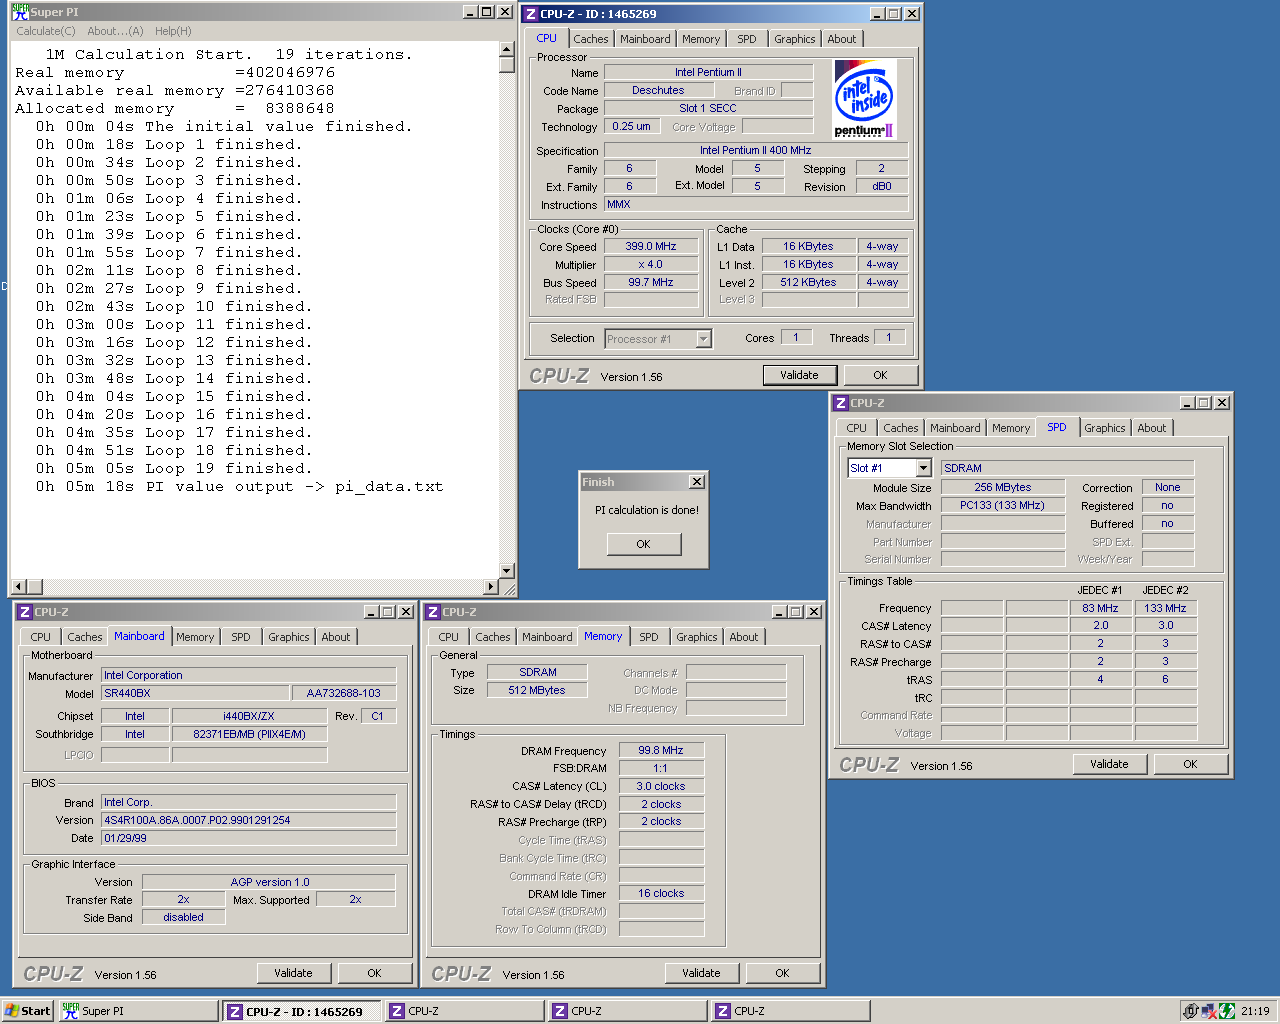Switch to Caches tab in CPU-Z ID 1465269
Screen dimensions: 1280x1024
(x=590, y=39)
